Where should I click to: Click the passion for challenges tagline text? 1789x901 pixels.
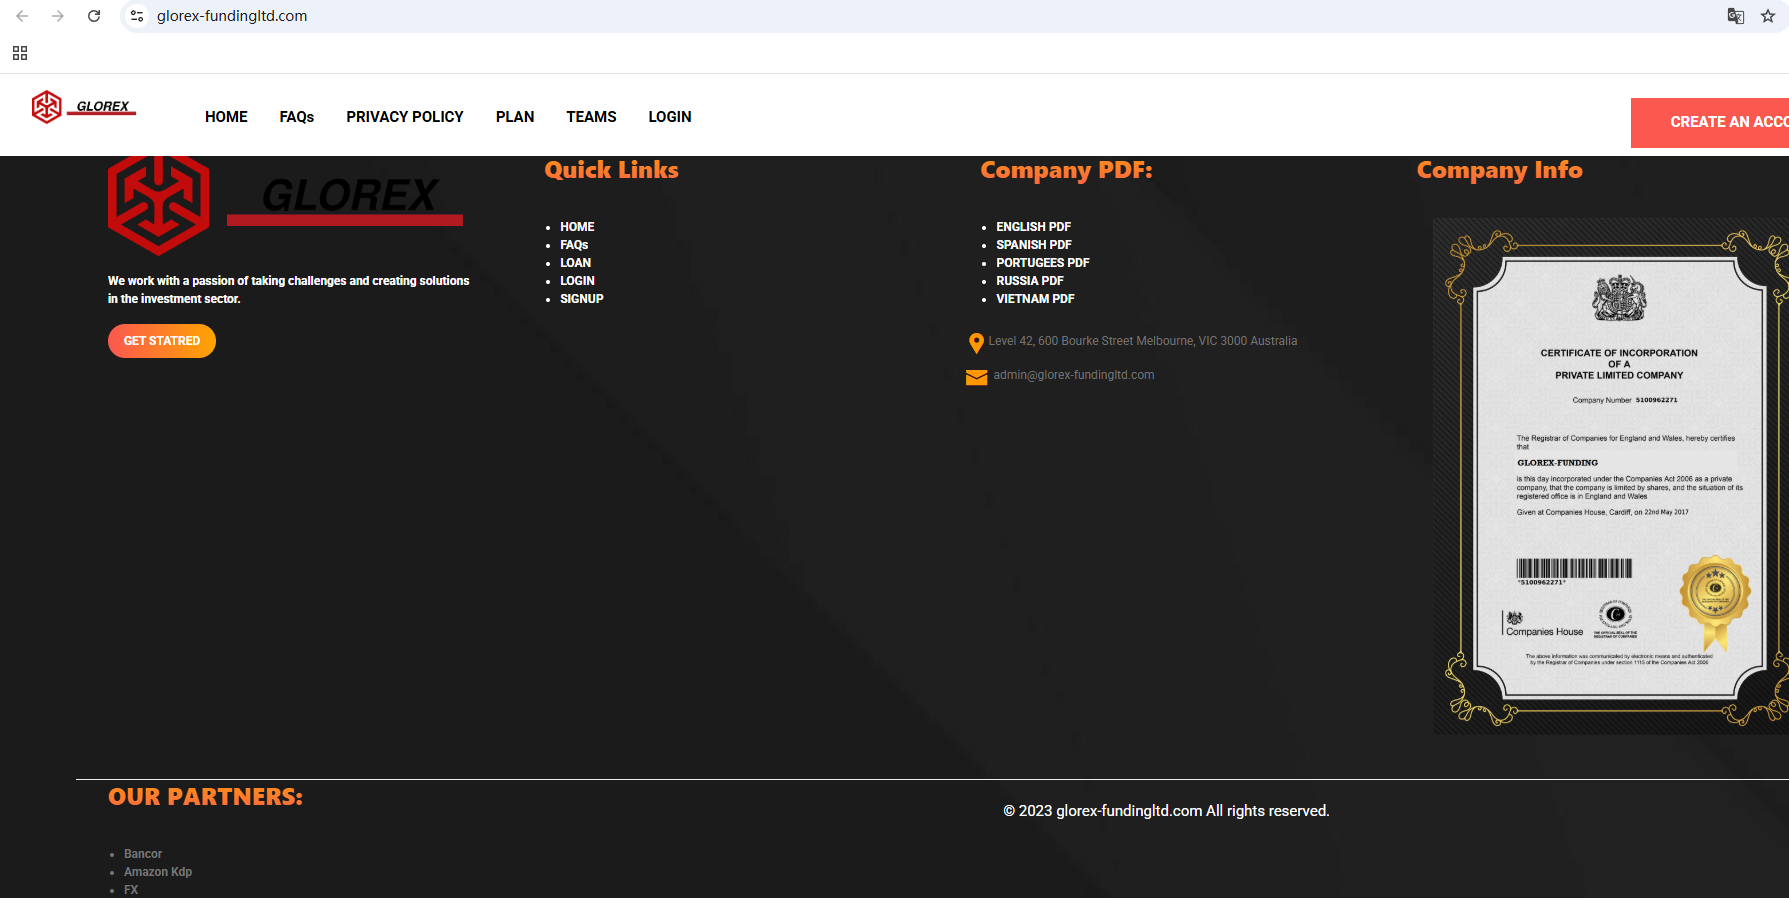tap(289, 290)
